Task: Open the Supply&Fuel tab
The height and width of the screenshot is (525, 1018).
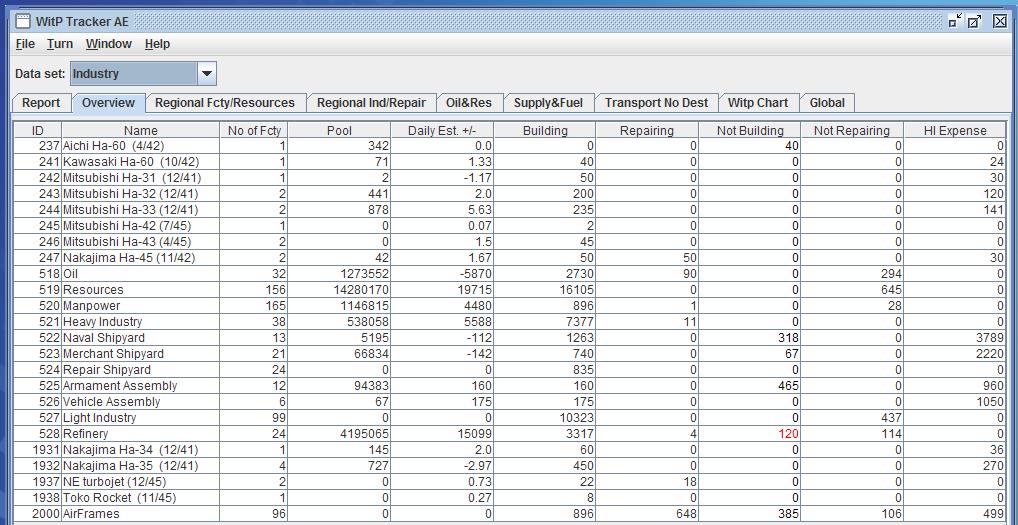Action: click(549, 103)
